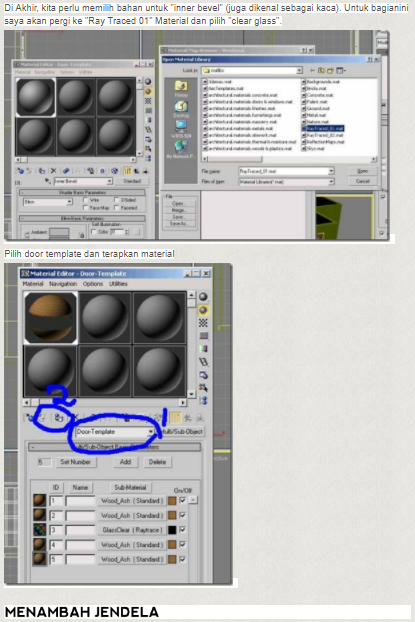This screenshot has width=415, height=622.
Task: Click Put Material to Scene in Door-Template editor
Action: [x=42, y=418]
